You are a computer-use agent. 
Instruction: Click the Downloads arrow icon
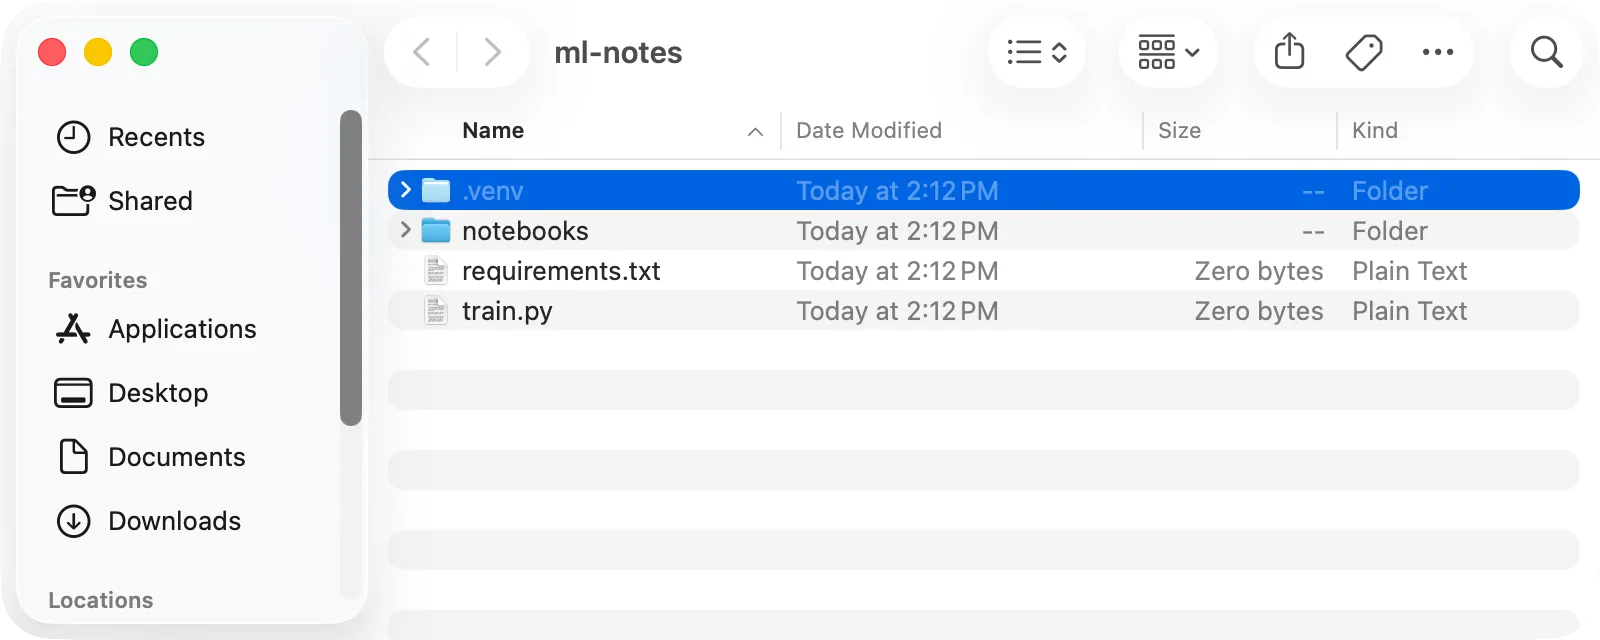[73, 521]
